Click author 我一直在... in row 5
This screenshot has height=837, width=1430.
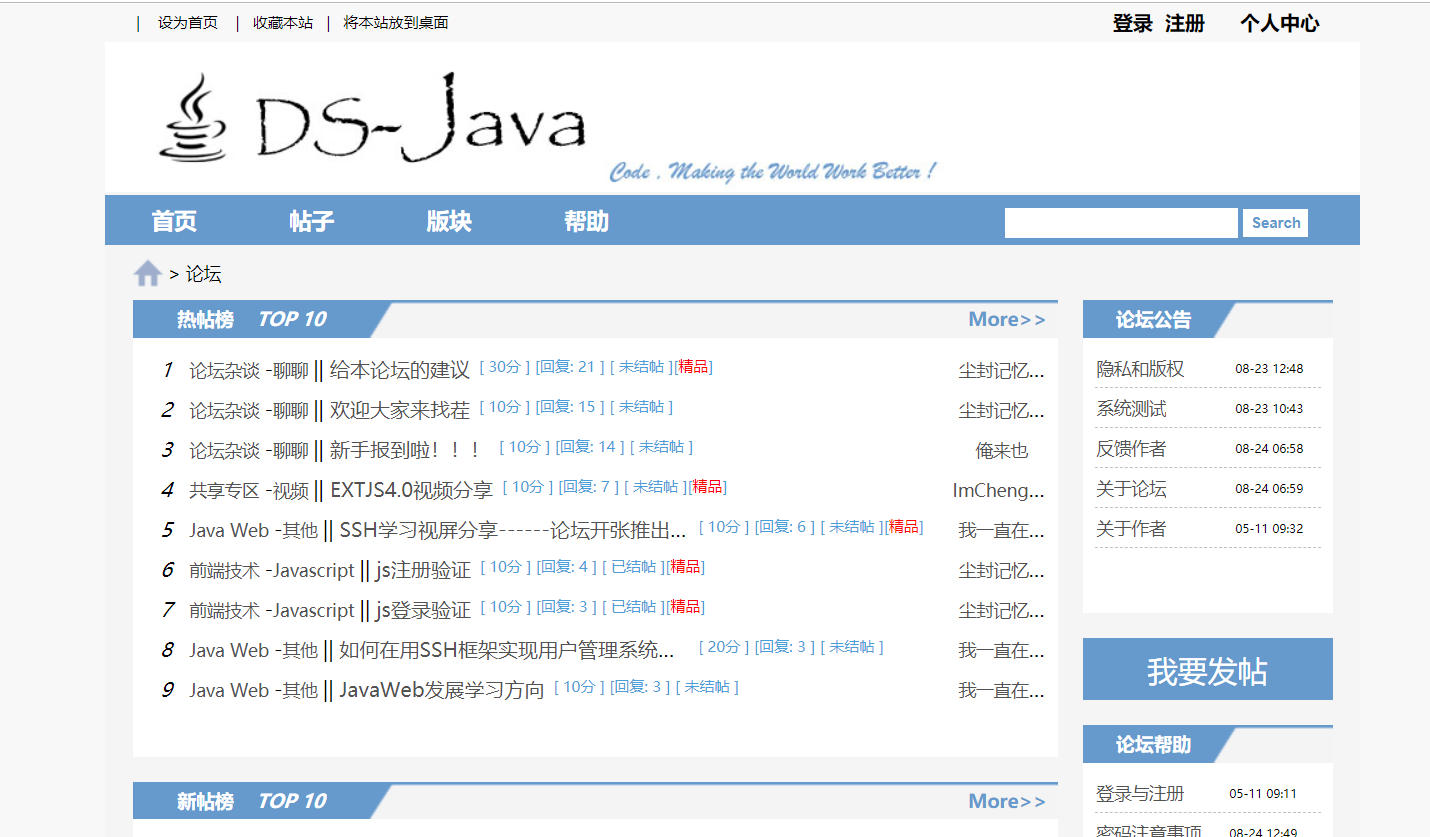point(1002,530)
